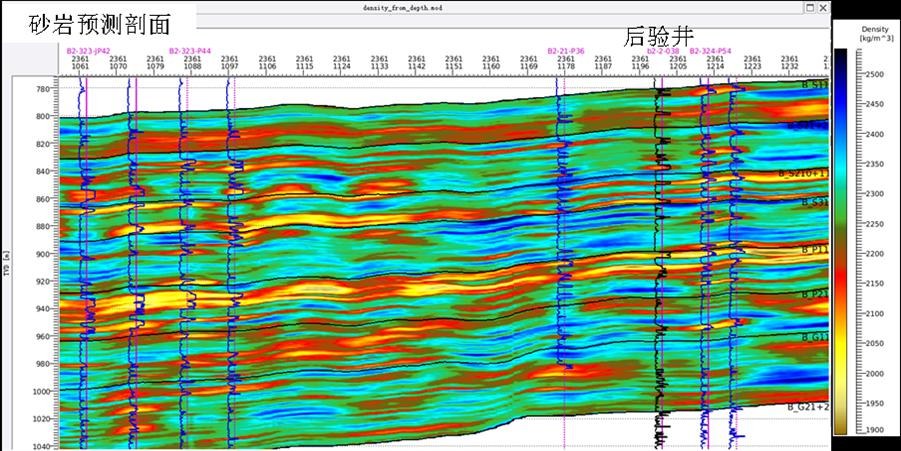Maximize the density_from_depth.mod window
901x451 pixels.
[x=810, y=8]
